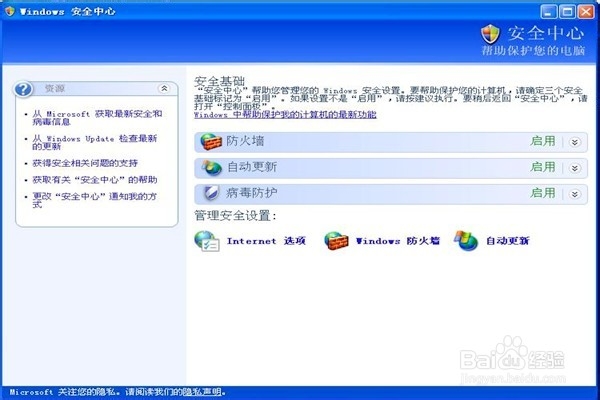Click the firewall brick wall icon in 防火墙 row
This screenshot has height=400, width=600.
[x=211, y=142]
